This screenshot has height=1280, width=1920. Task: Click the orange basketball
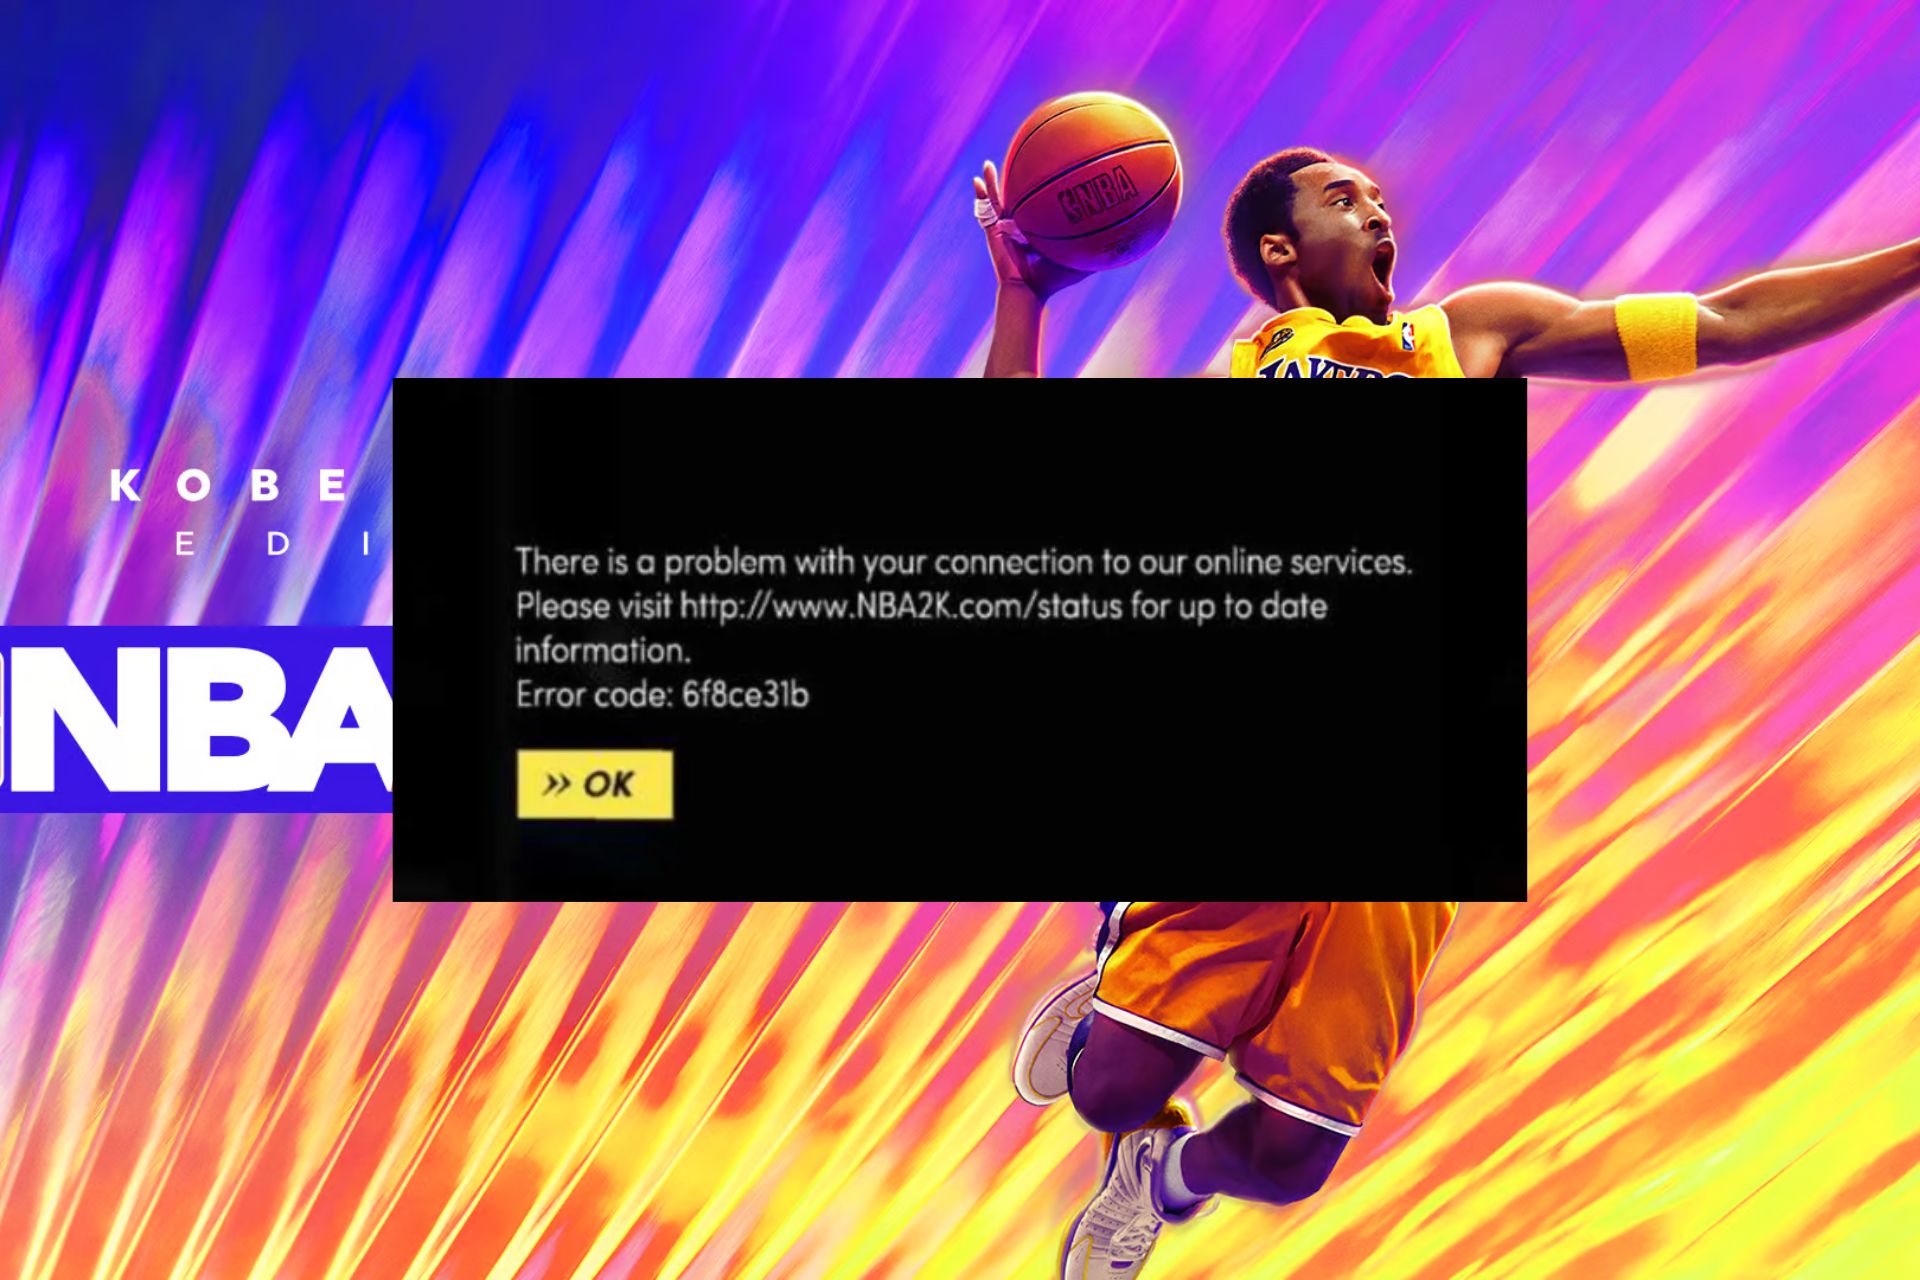coord(1092,180)
